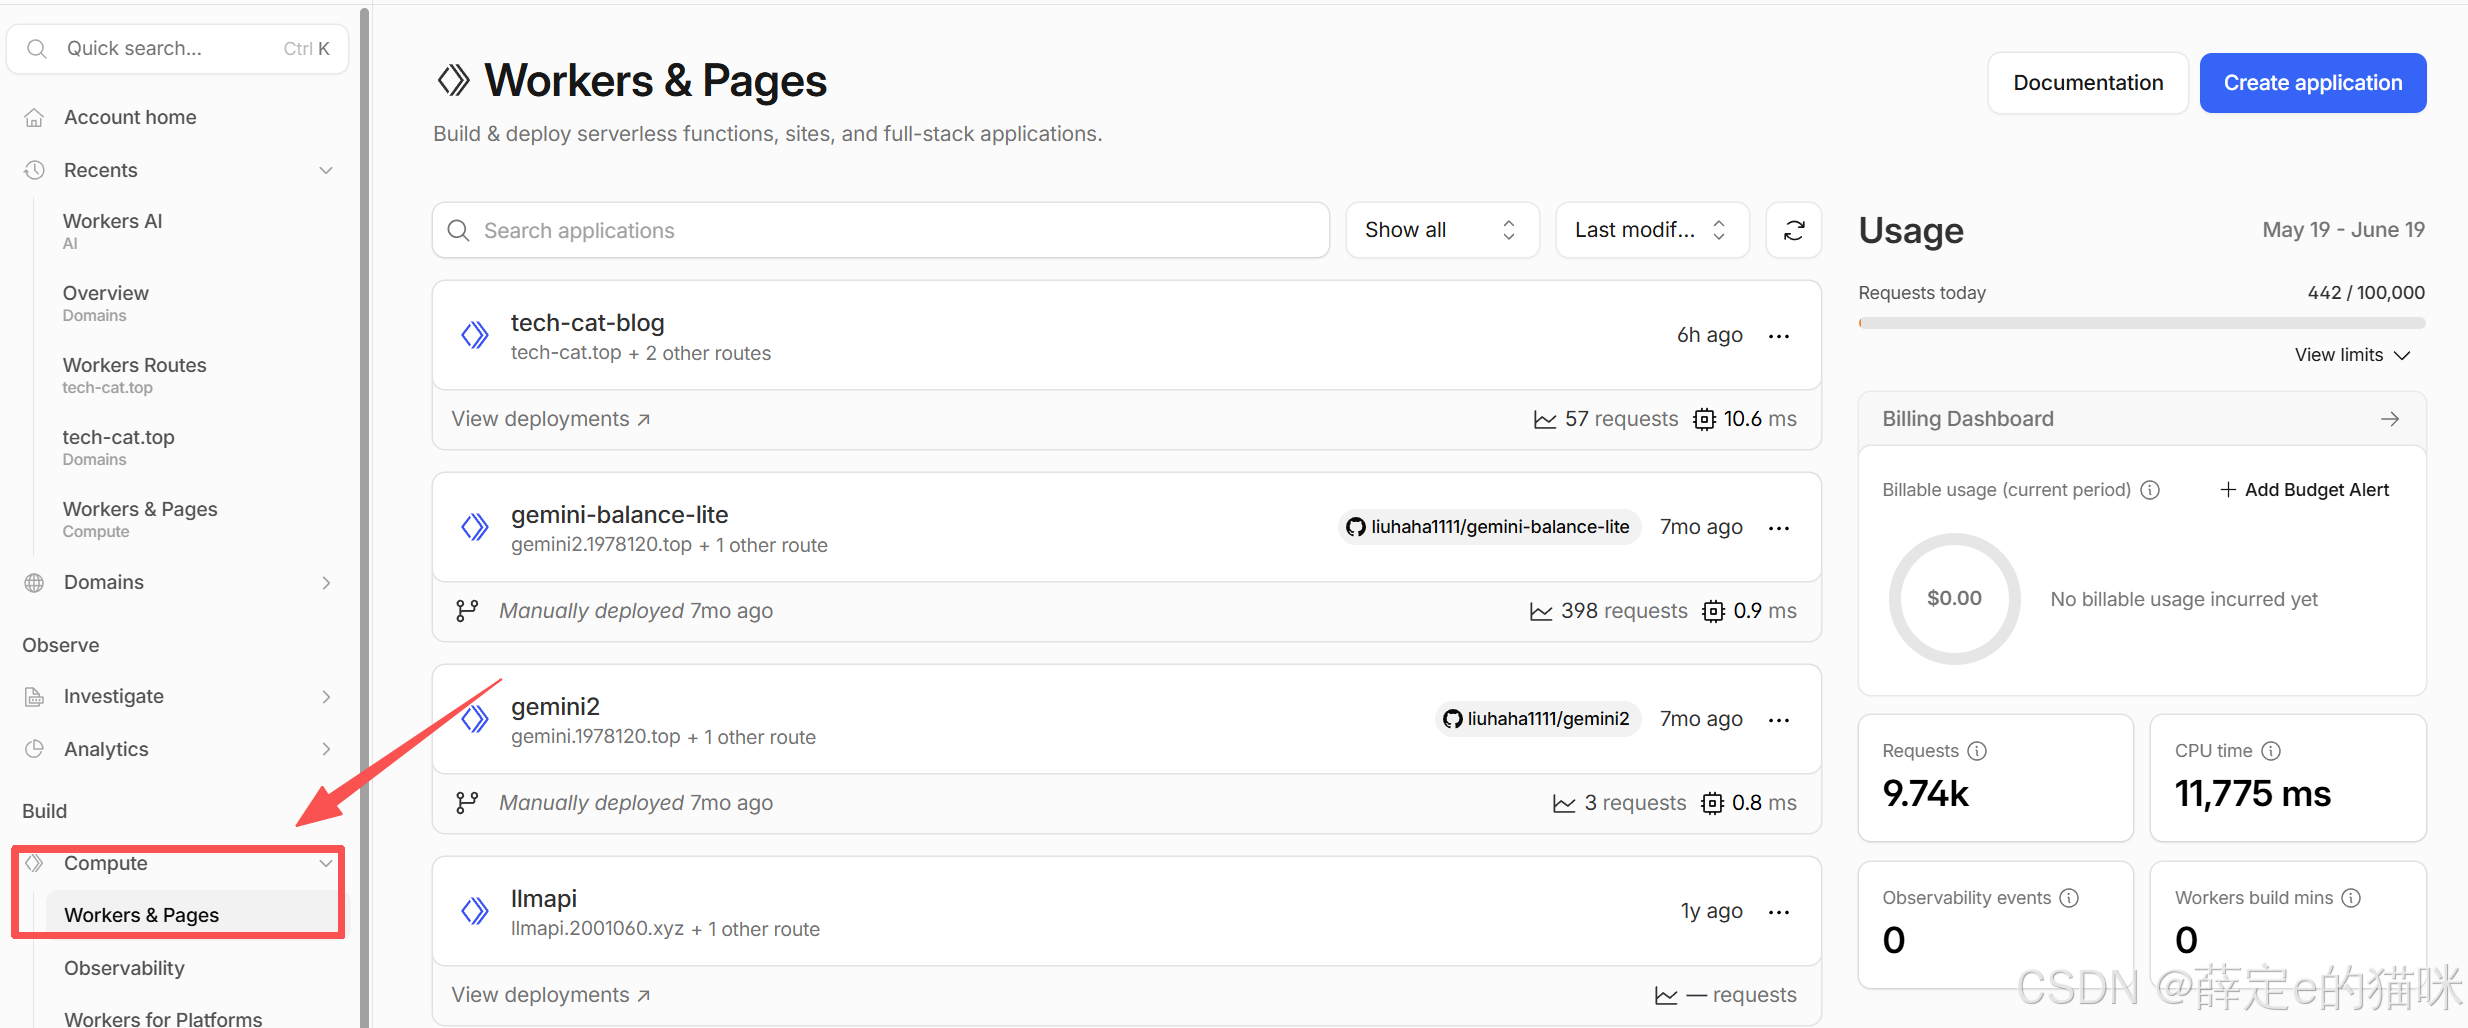The image size is (2468, 1028).
Task: Click the Recents clock icon
Action: [34, 170]
